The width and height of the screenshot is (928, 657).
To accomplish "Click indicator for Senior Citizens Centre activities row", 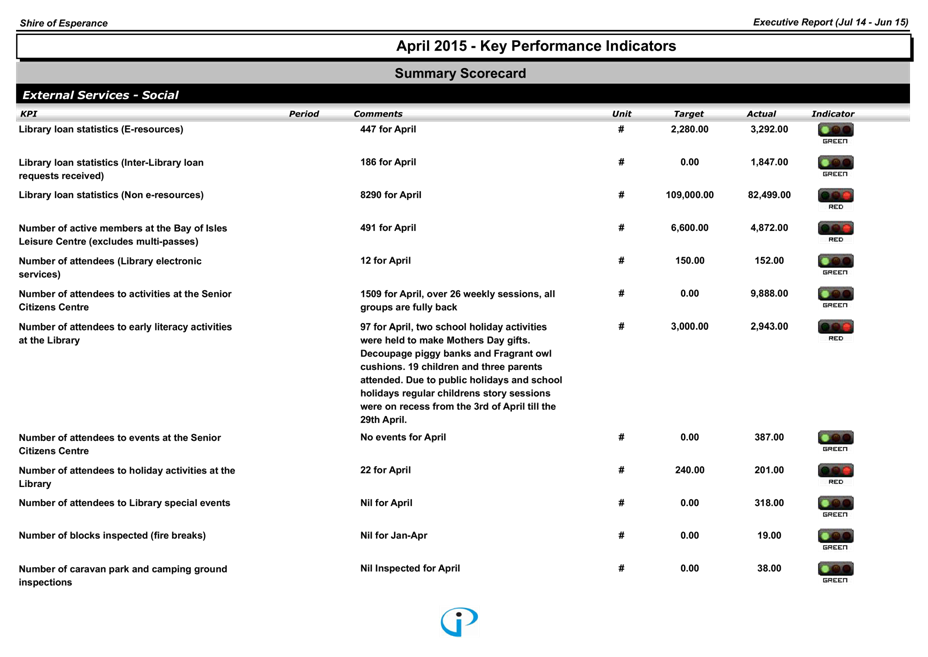I will (835, 294).
